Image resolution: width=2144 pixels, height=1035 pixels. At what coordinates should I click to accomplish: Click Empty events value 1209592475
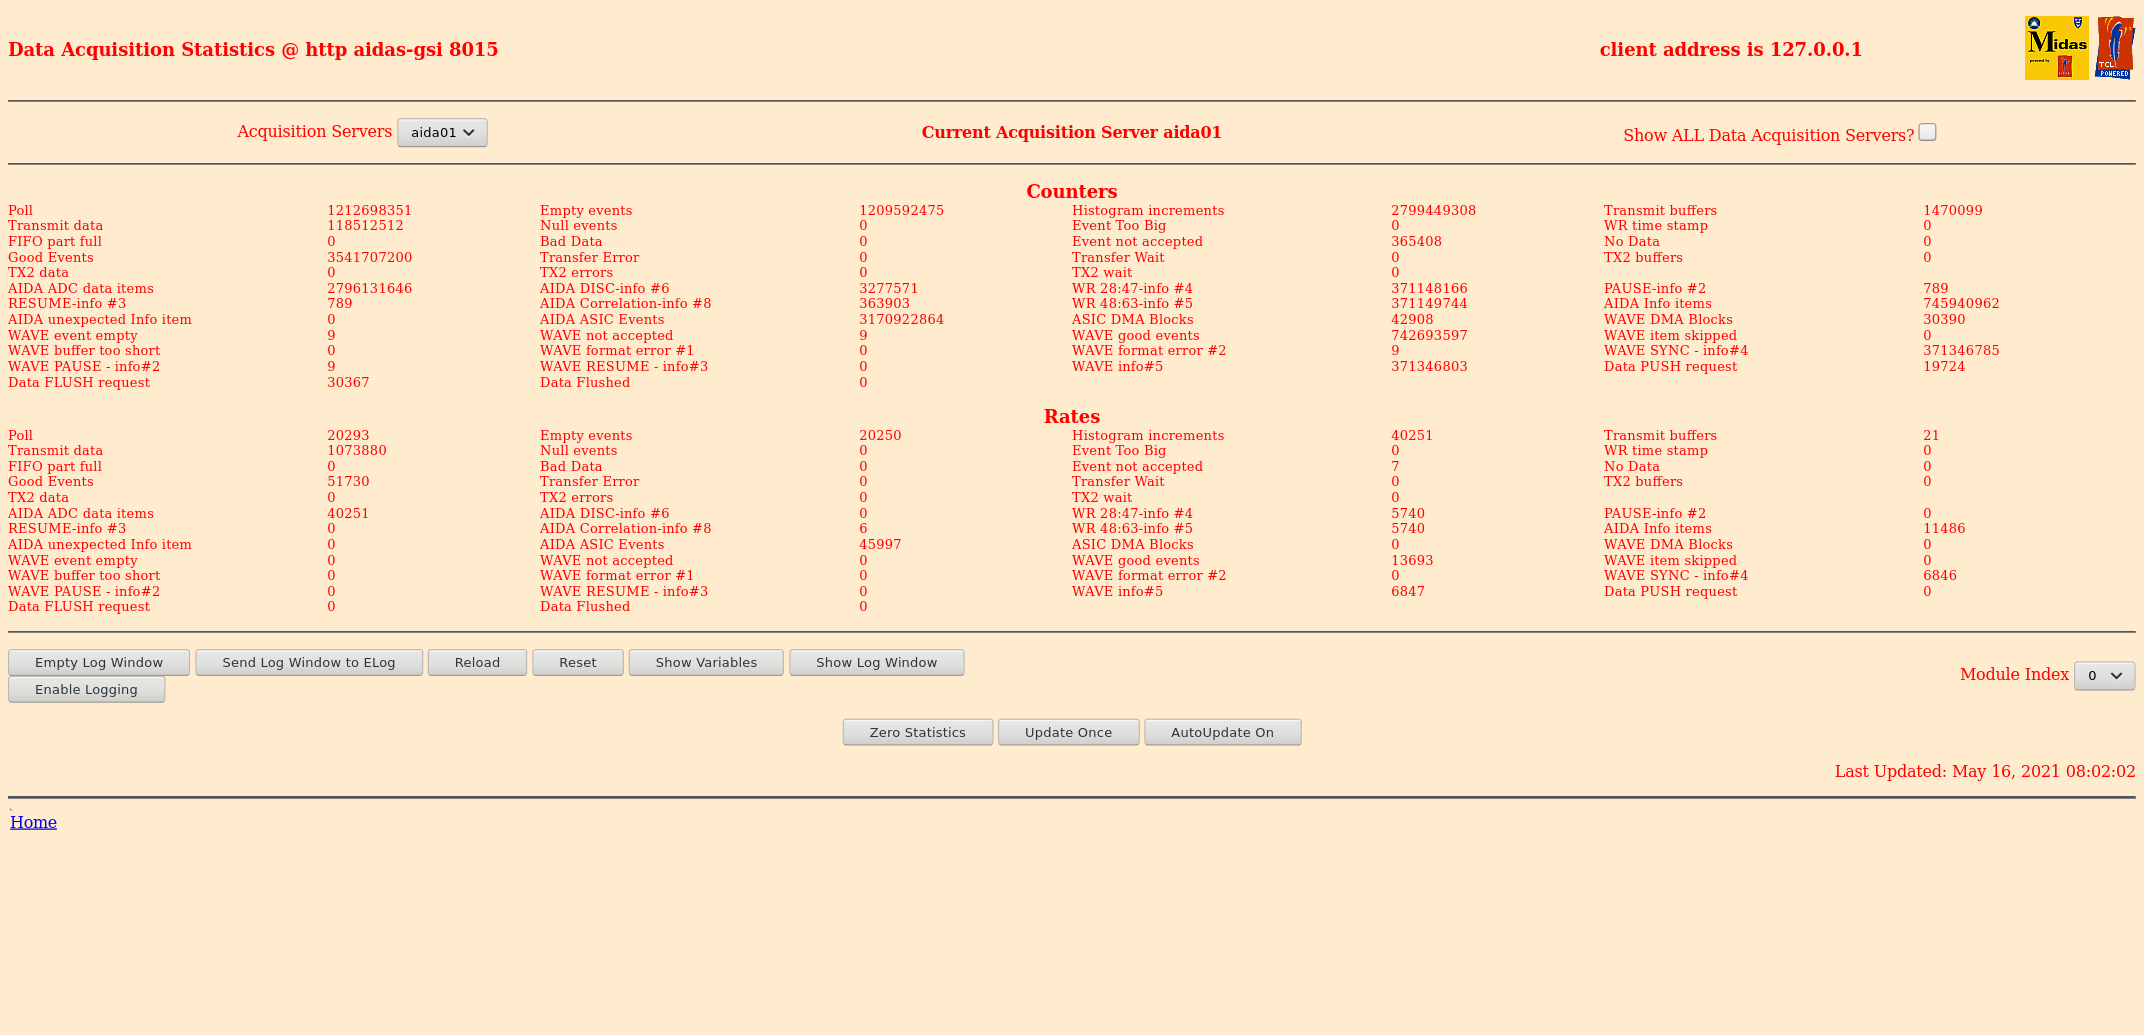(x=901, y=210)
